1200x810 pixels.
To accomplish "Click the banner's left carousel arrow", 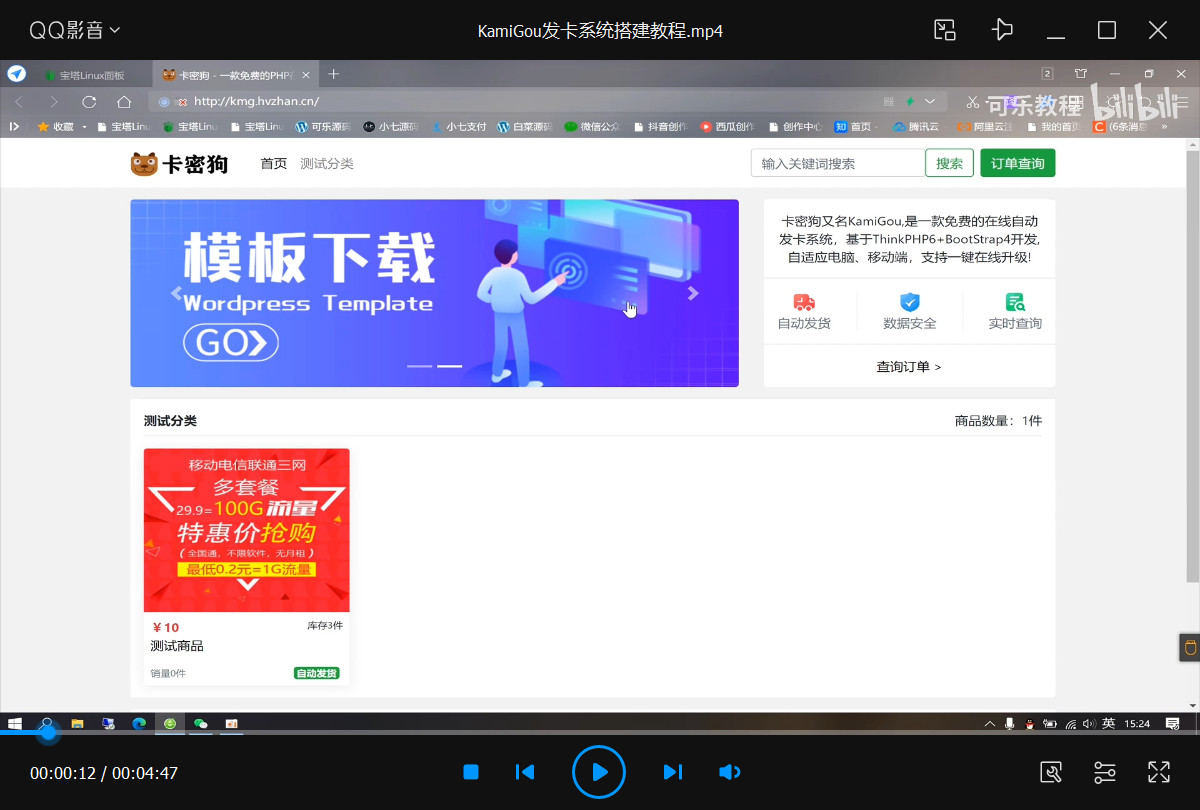I will 177,294.
